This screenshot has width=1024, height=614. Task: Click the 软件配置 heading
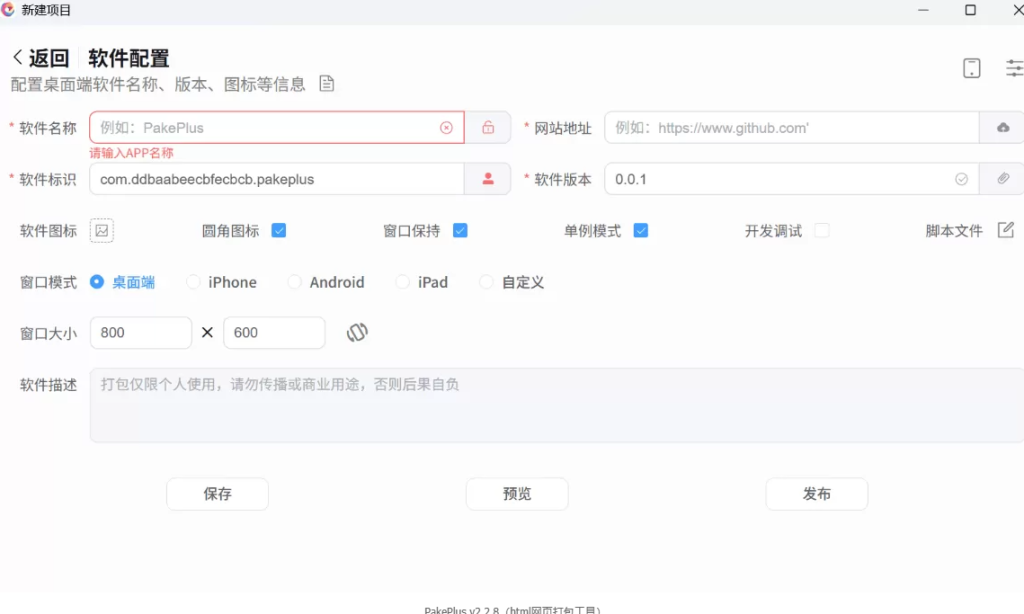tap(129, 58)
